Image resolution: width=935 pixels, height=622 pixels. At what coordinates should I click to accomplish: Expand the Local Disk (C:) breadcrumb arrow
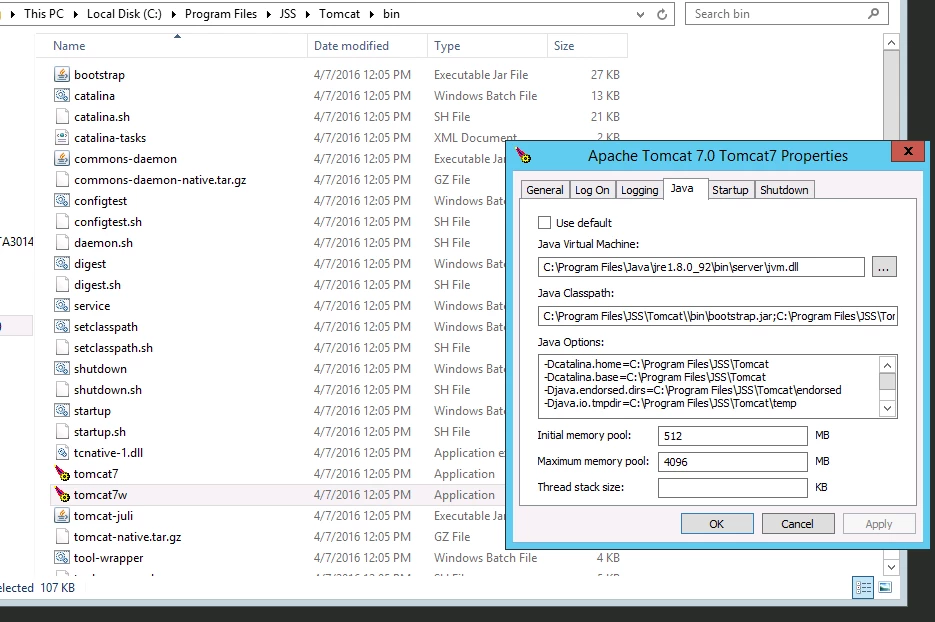point(174,14)
